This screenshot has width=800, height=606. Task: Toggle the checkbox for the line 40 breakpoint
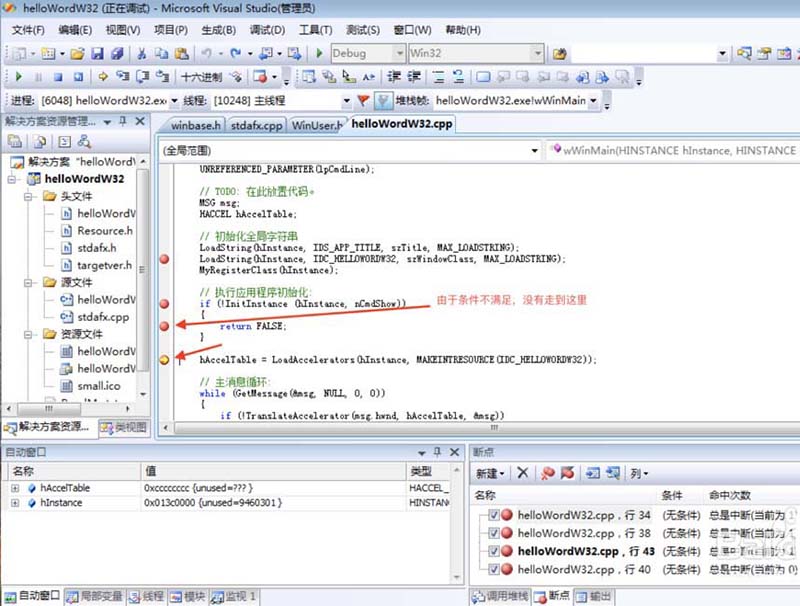(x=492, y=569)
